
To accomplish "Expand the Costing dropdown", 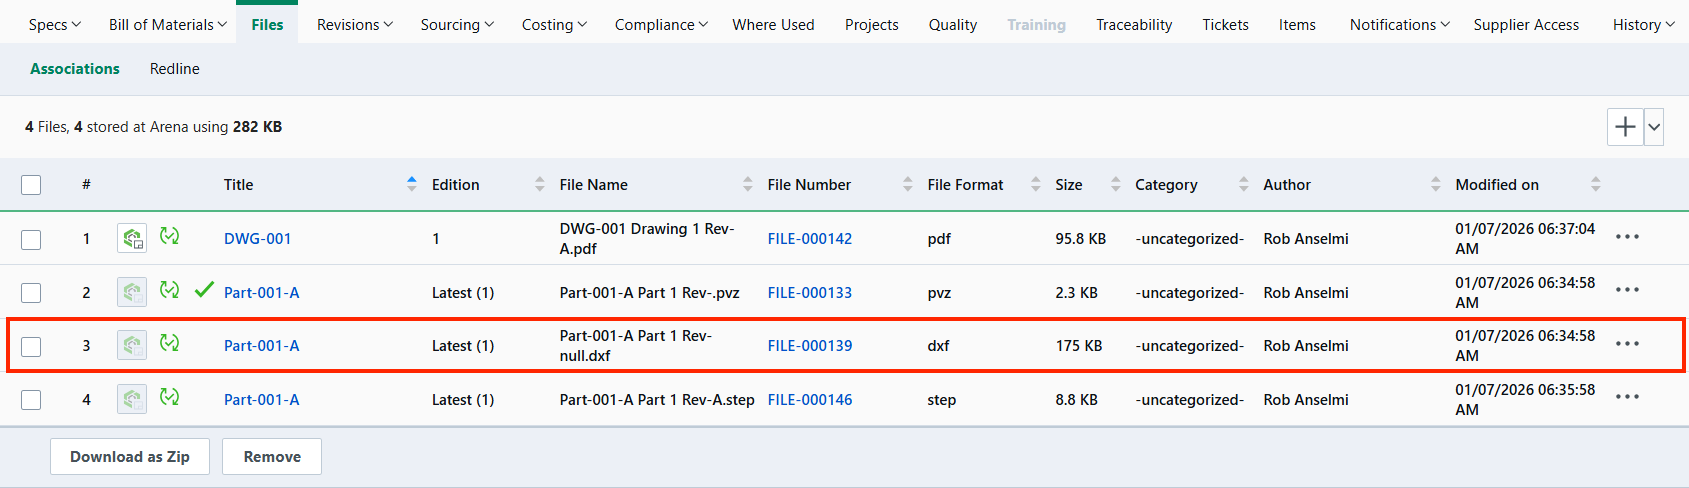I will pyautogui.click(x=555, y=24).
